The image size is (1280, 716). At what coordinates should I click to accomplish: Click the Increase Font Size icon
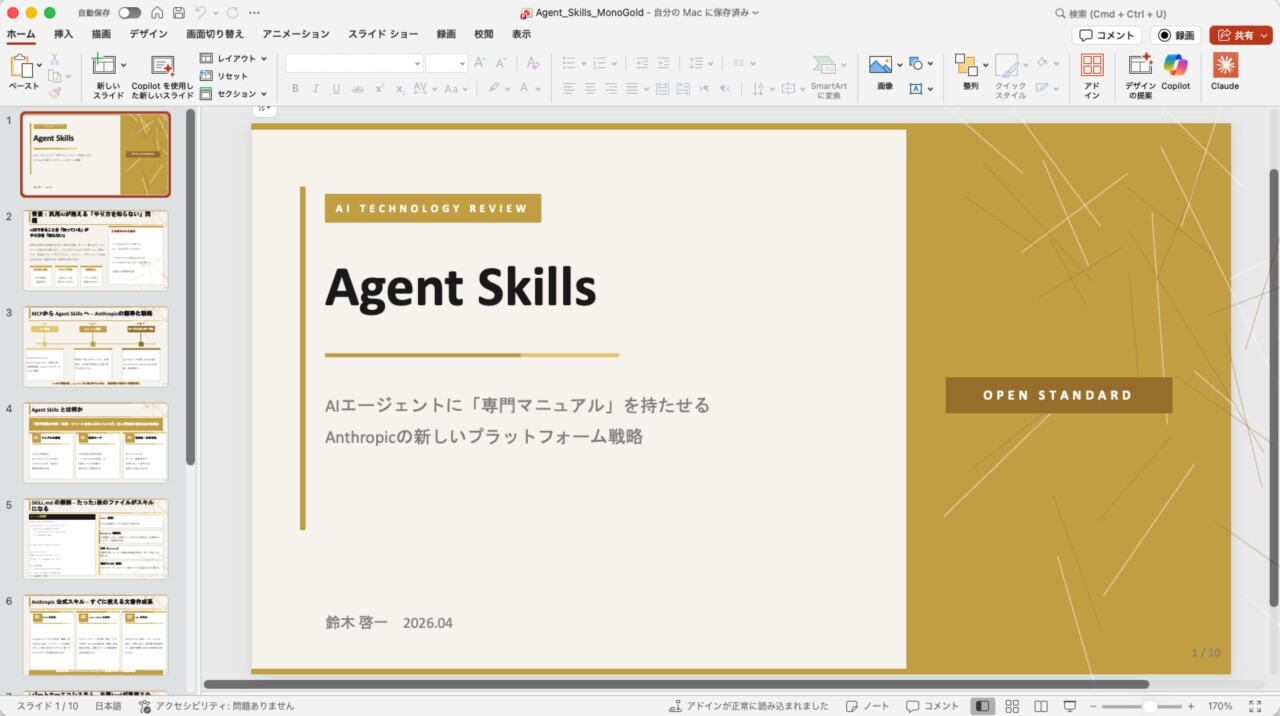pos(480,63)
